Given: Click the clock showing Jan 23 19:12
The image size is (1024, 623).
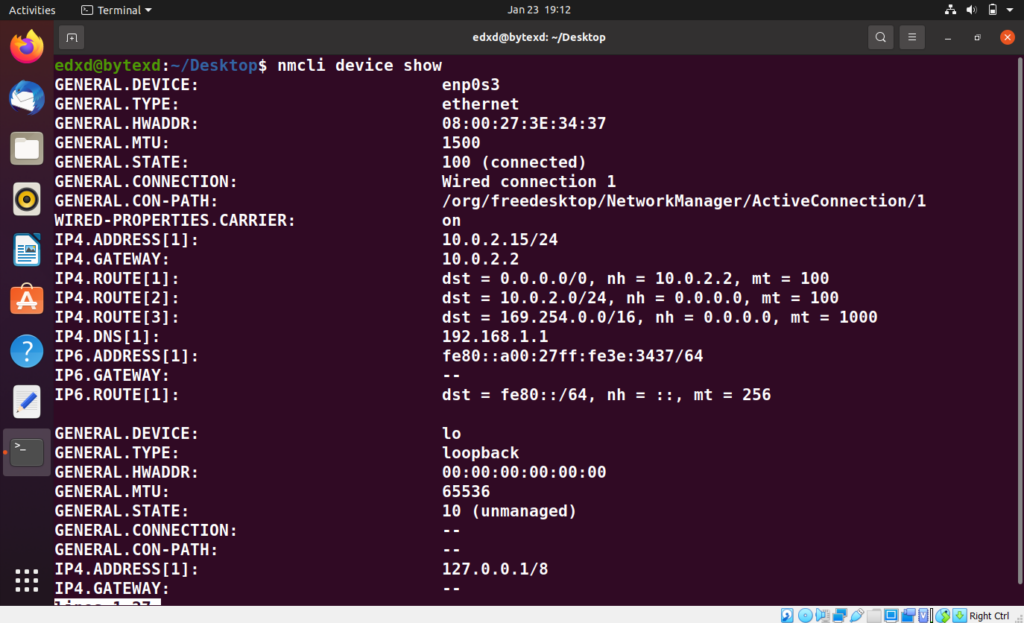Looking at the screenshot, I should point(512,9).
